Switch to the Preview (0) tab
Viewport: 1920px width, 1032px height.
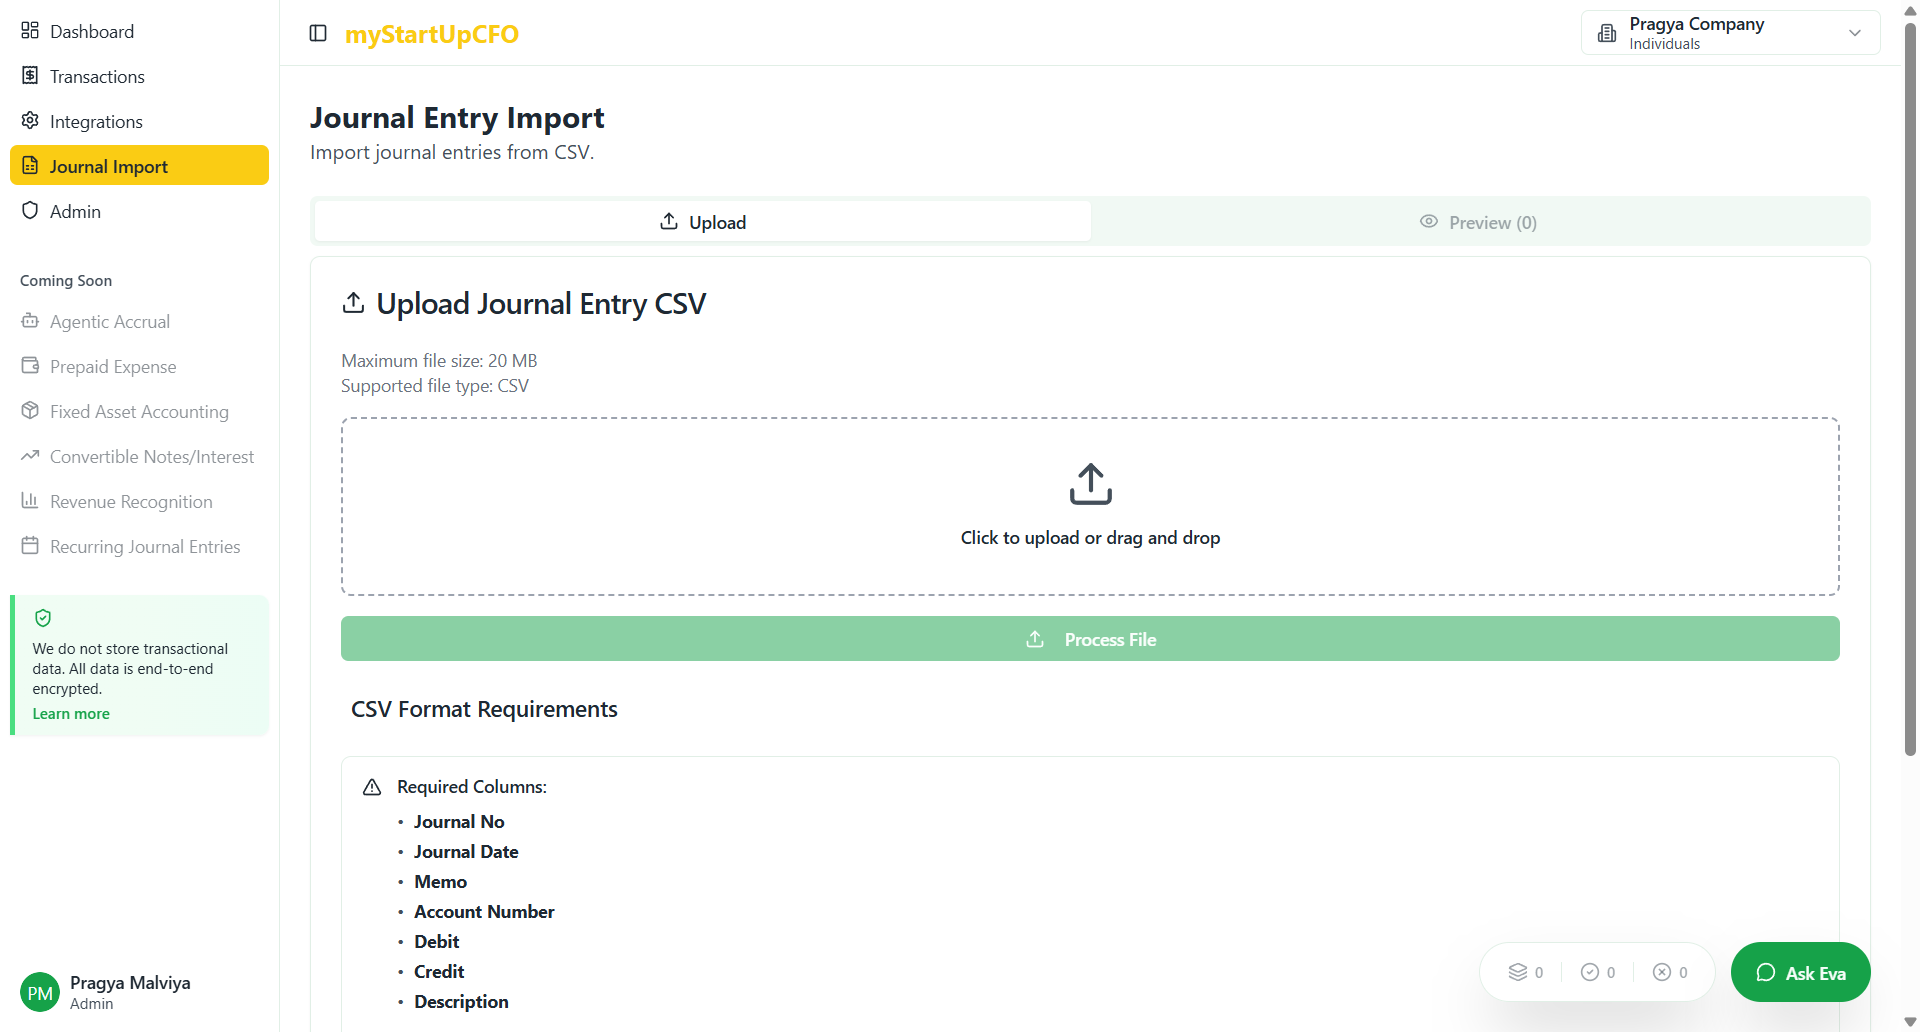[1479, 222]
